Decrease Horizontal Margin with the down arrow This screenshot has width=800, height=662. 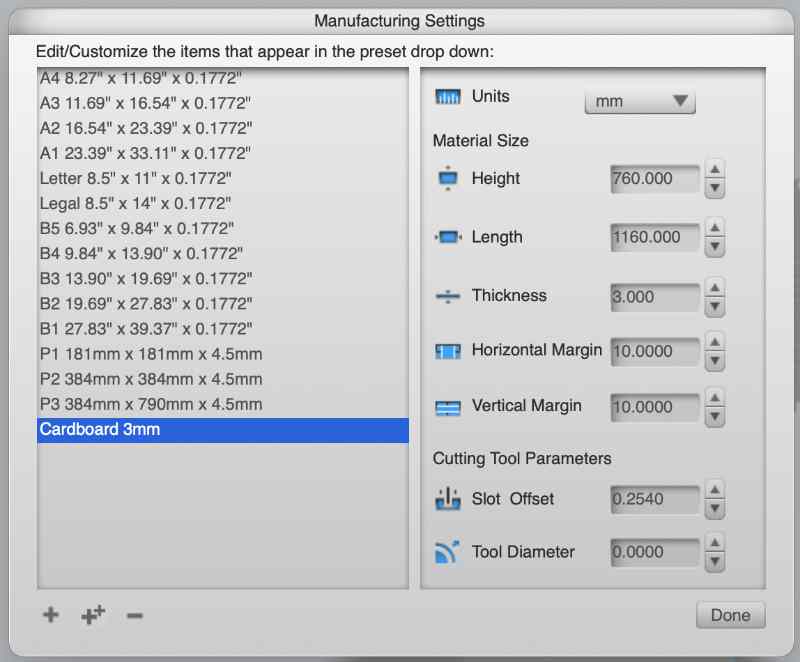[x=714, y=361]
